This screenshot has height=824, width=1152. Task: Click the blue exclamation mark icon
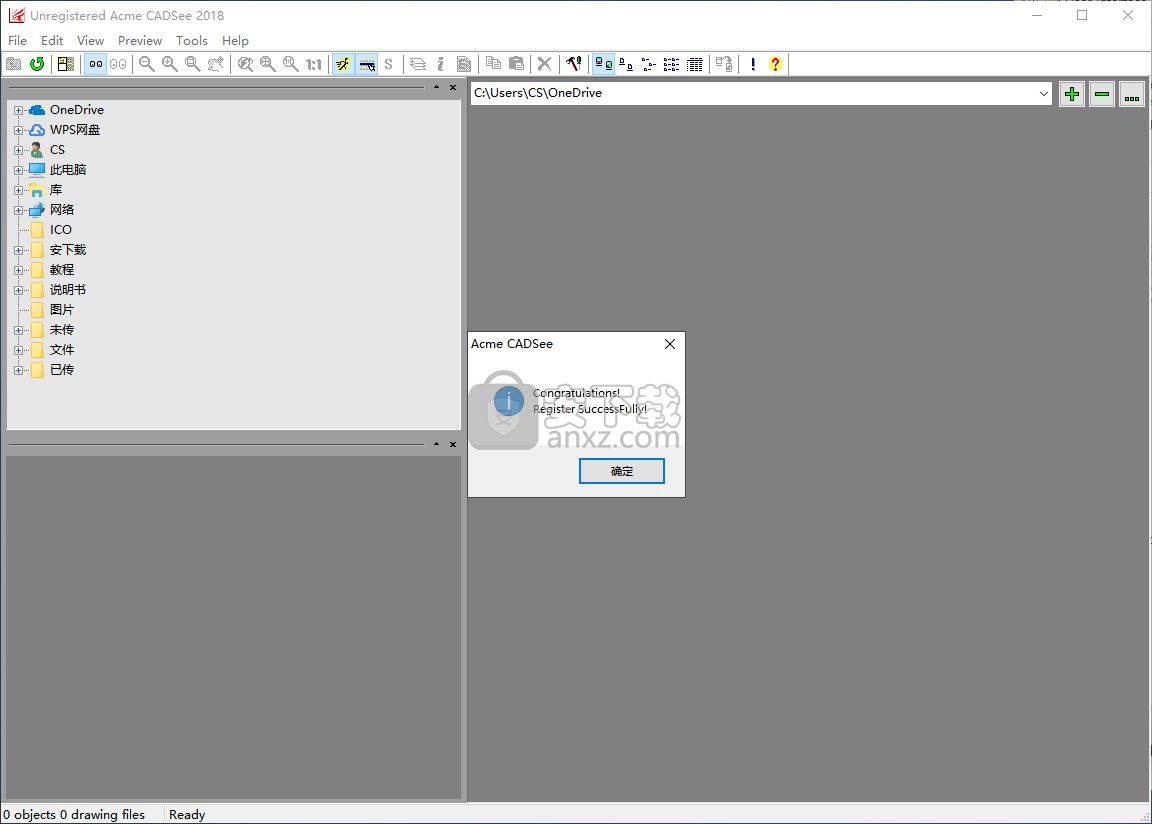753,65
